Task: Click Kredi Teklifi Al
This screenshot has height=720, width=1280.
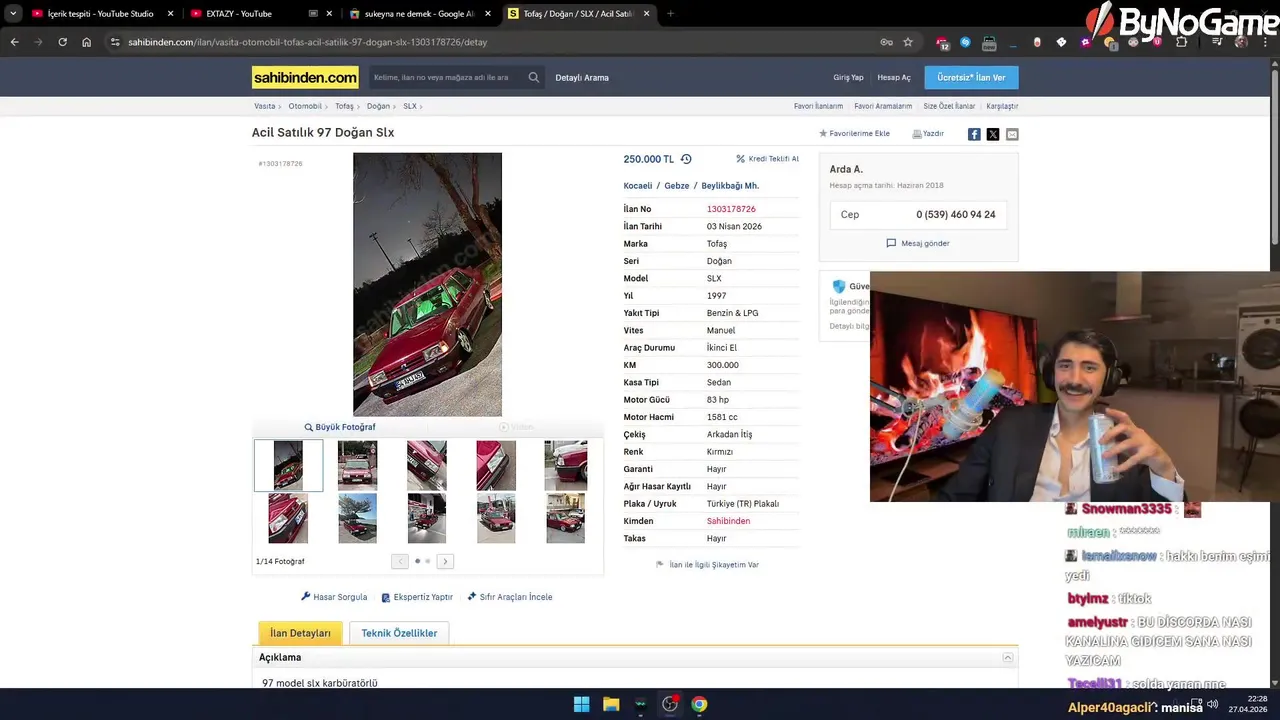Action: (768, 159)
